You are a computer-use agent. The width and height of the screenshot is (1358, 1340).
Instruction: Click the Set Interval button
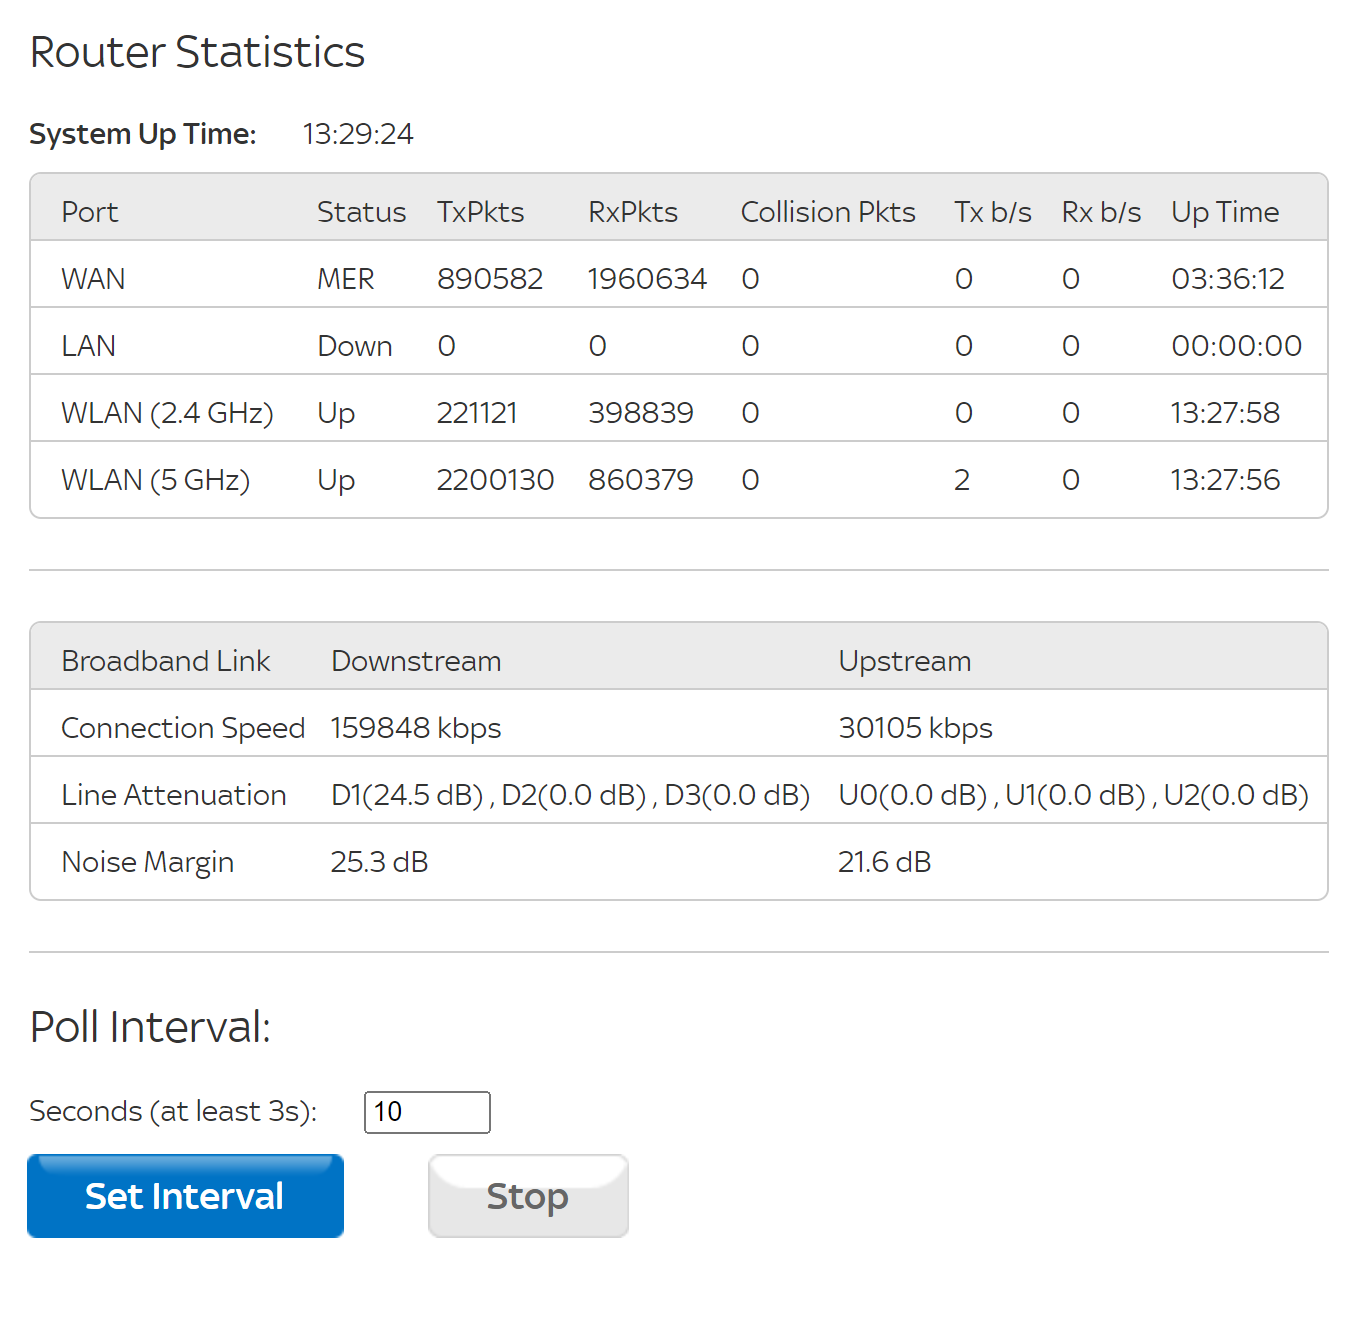click(x=185, y=1196)
